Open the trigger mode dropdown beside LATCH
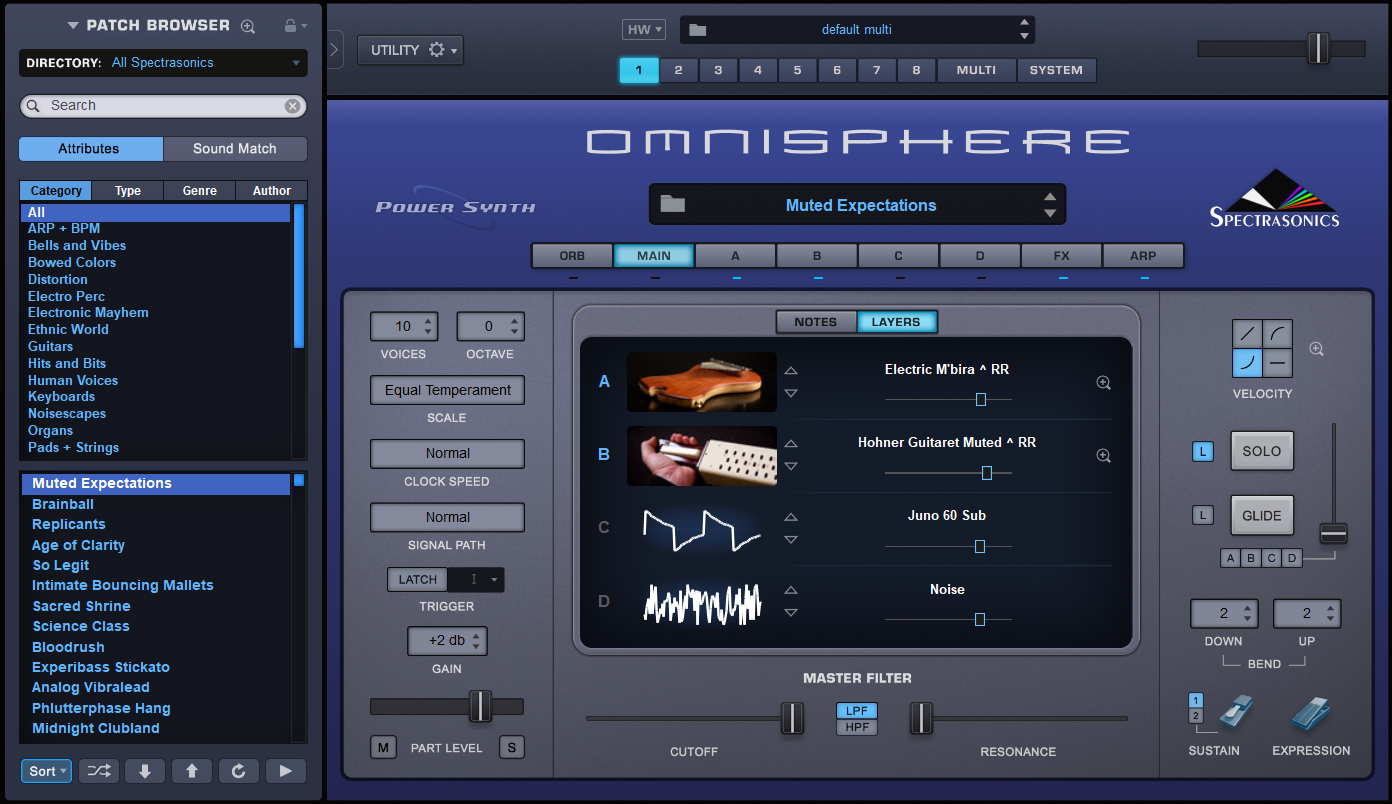 [x=476, y=580]
